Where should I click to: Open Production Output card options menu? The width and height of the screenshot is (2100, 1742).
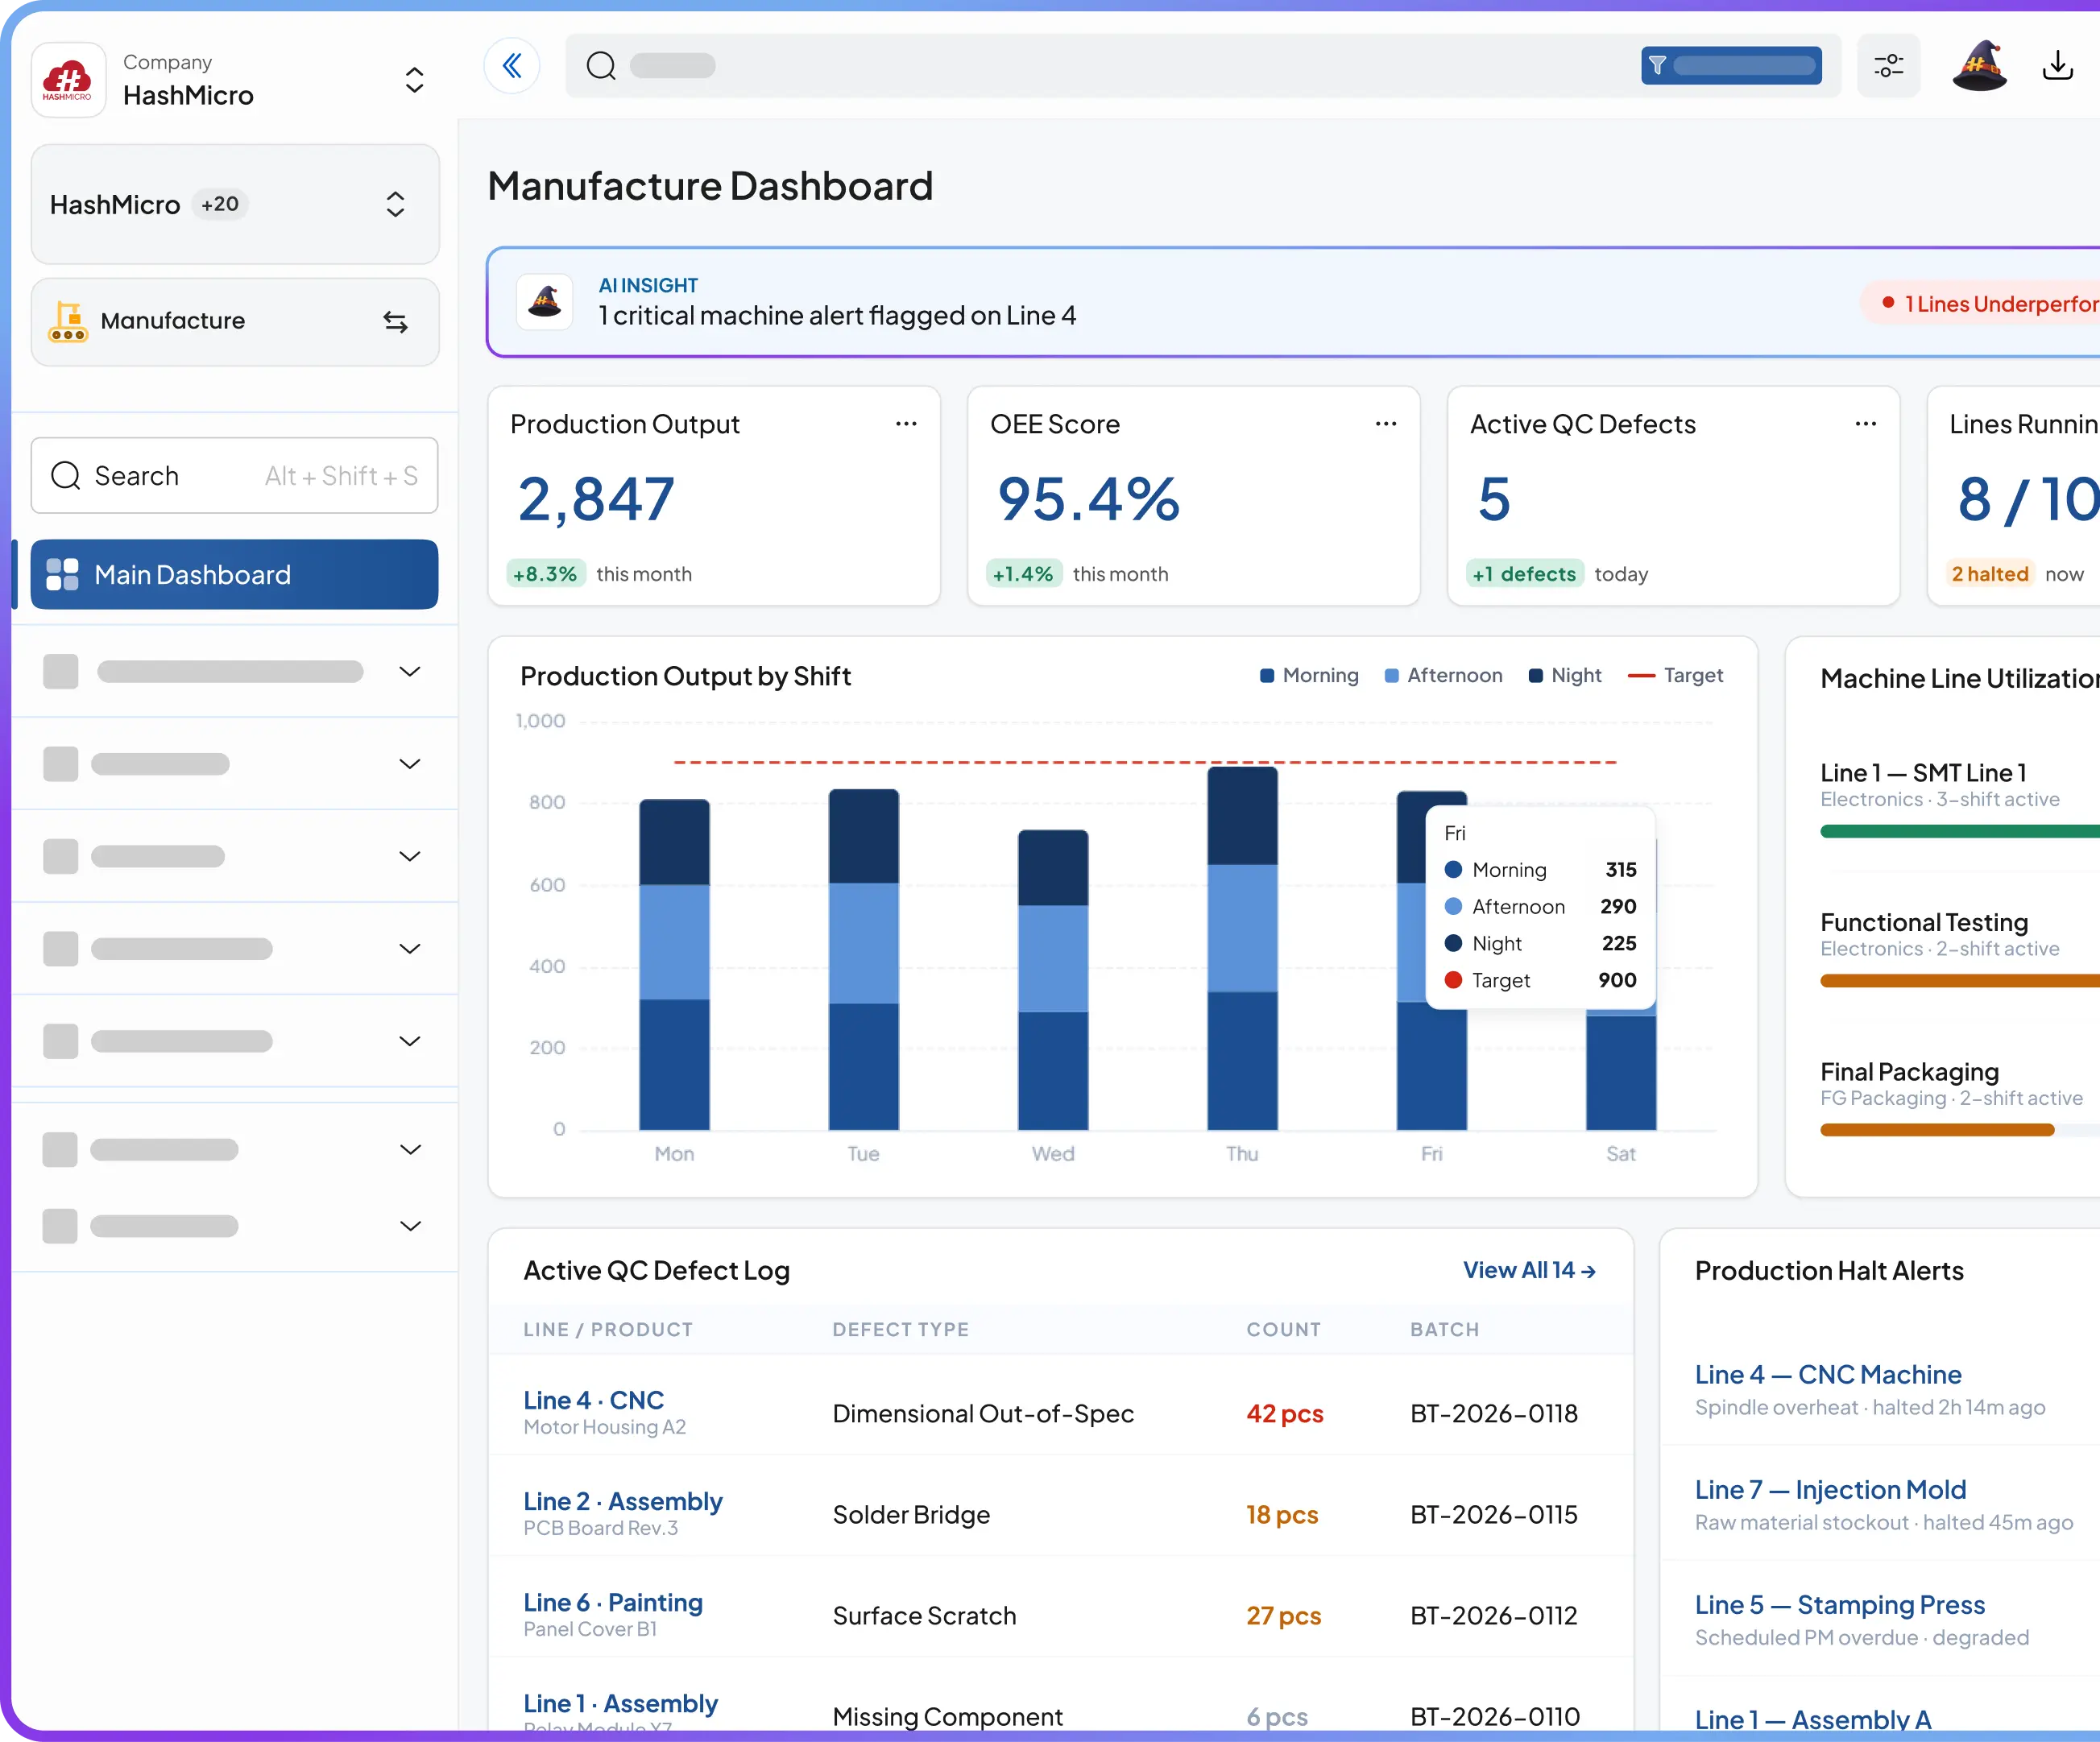906,424
